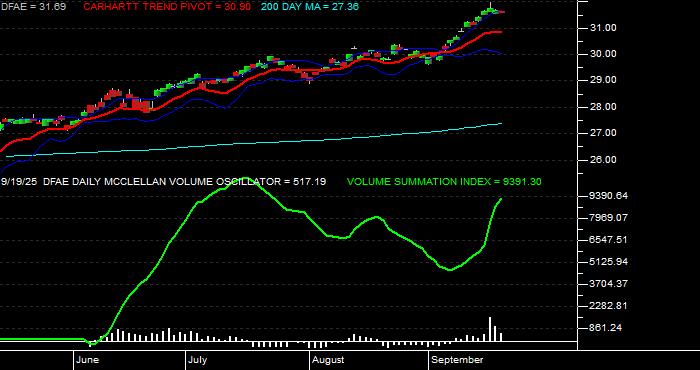Click the 7969.07 summation axis value
Viewport: 700px width, 370px height.
tap(609, 218)
